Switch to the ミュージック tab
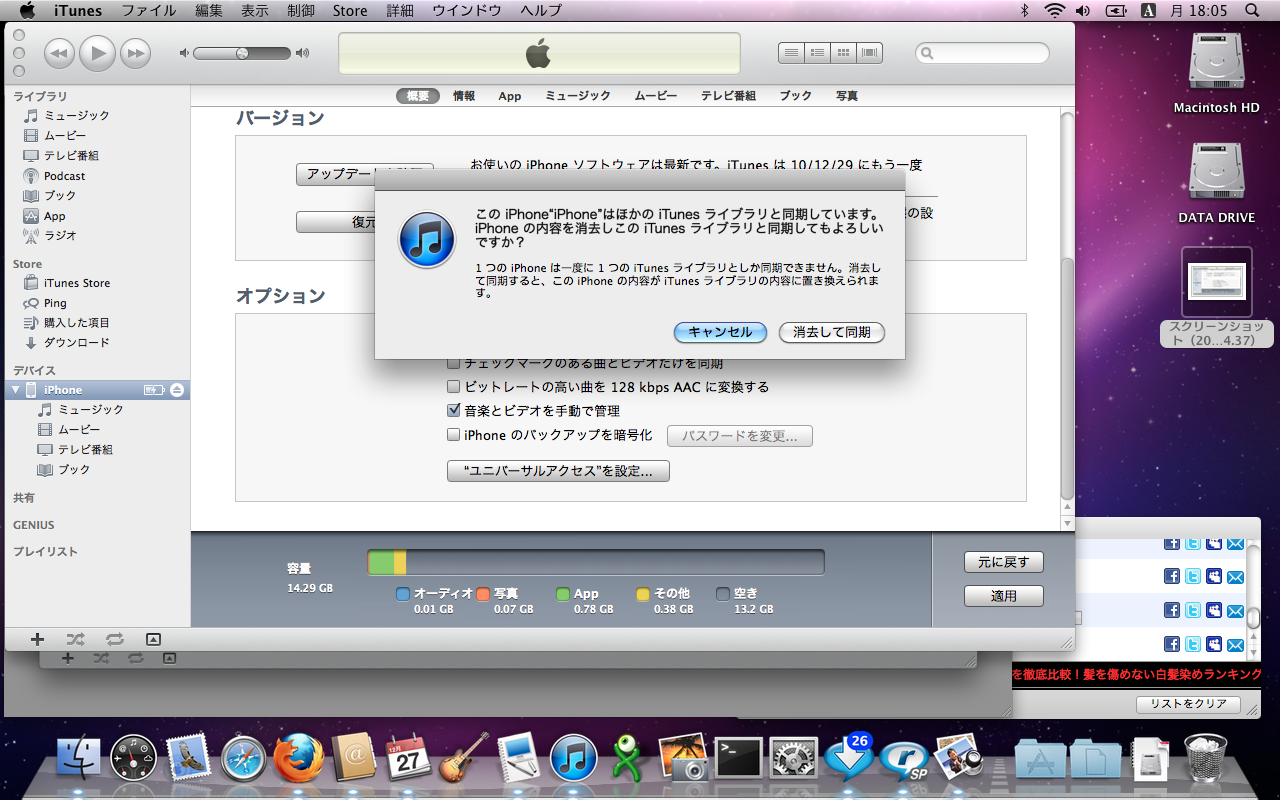The image size is (1280, 800). pos(578,96)
